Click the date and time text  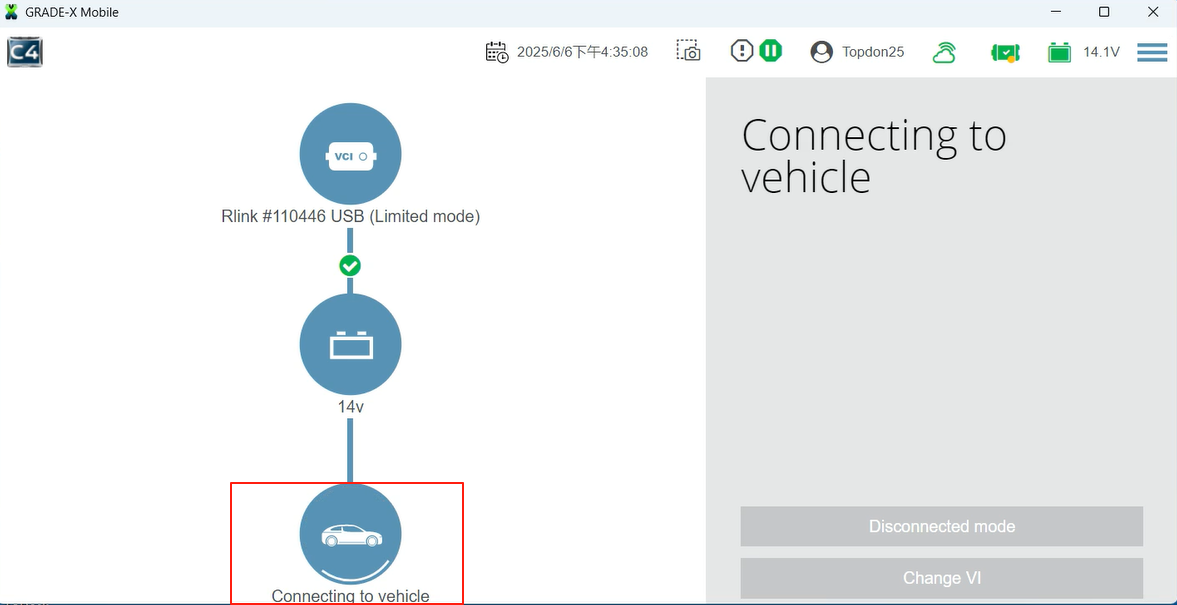click(582, 52)
